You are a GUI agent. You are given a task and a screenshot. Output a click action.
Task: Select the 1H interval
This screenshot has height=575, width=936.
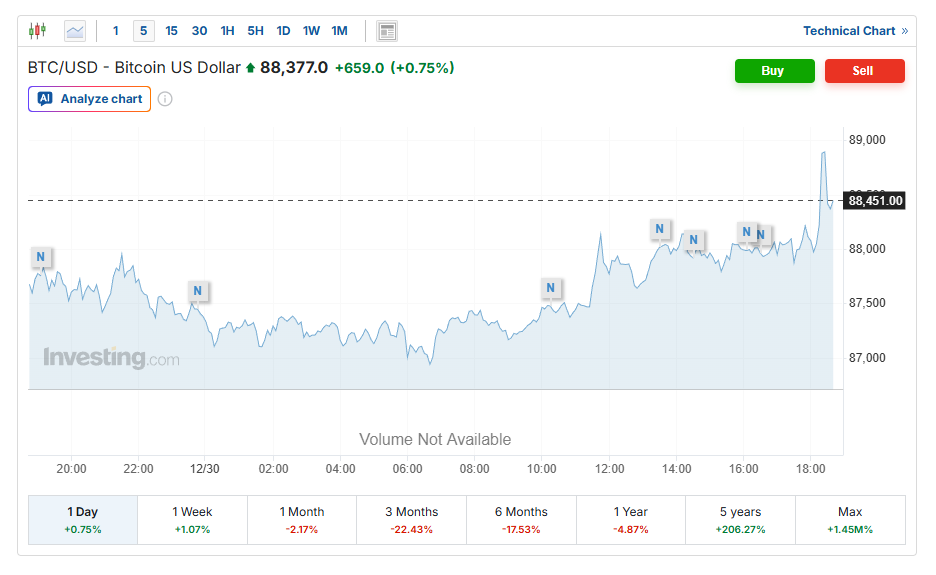pyautogui.click(x=227, y=31)
